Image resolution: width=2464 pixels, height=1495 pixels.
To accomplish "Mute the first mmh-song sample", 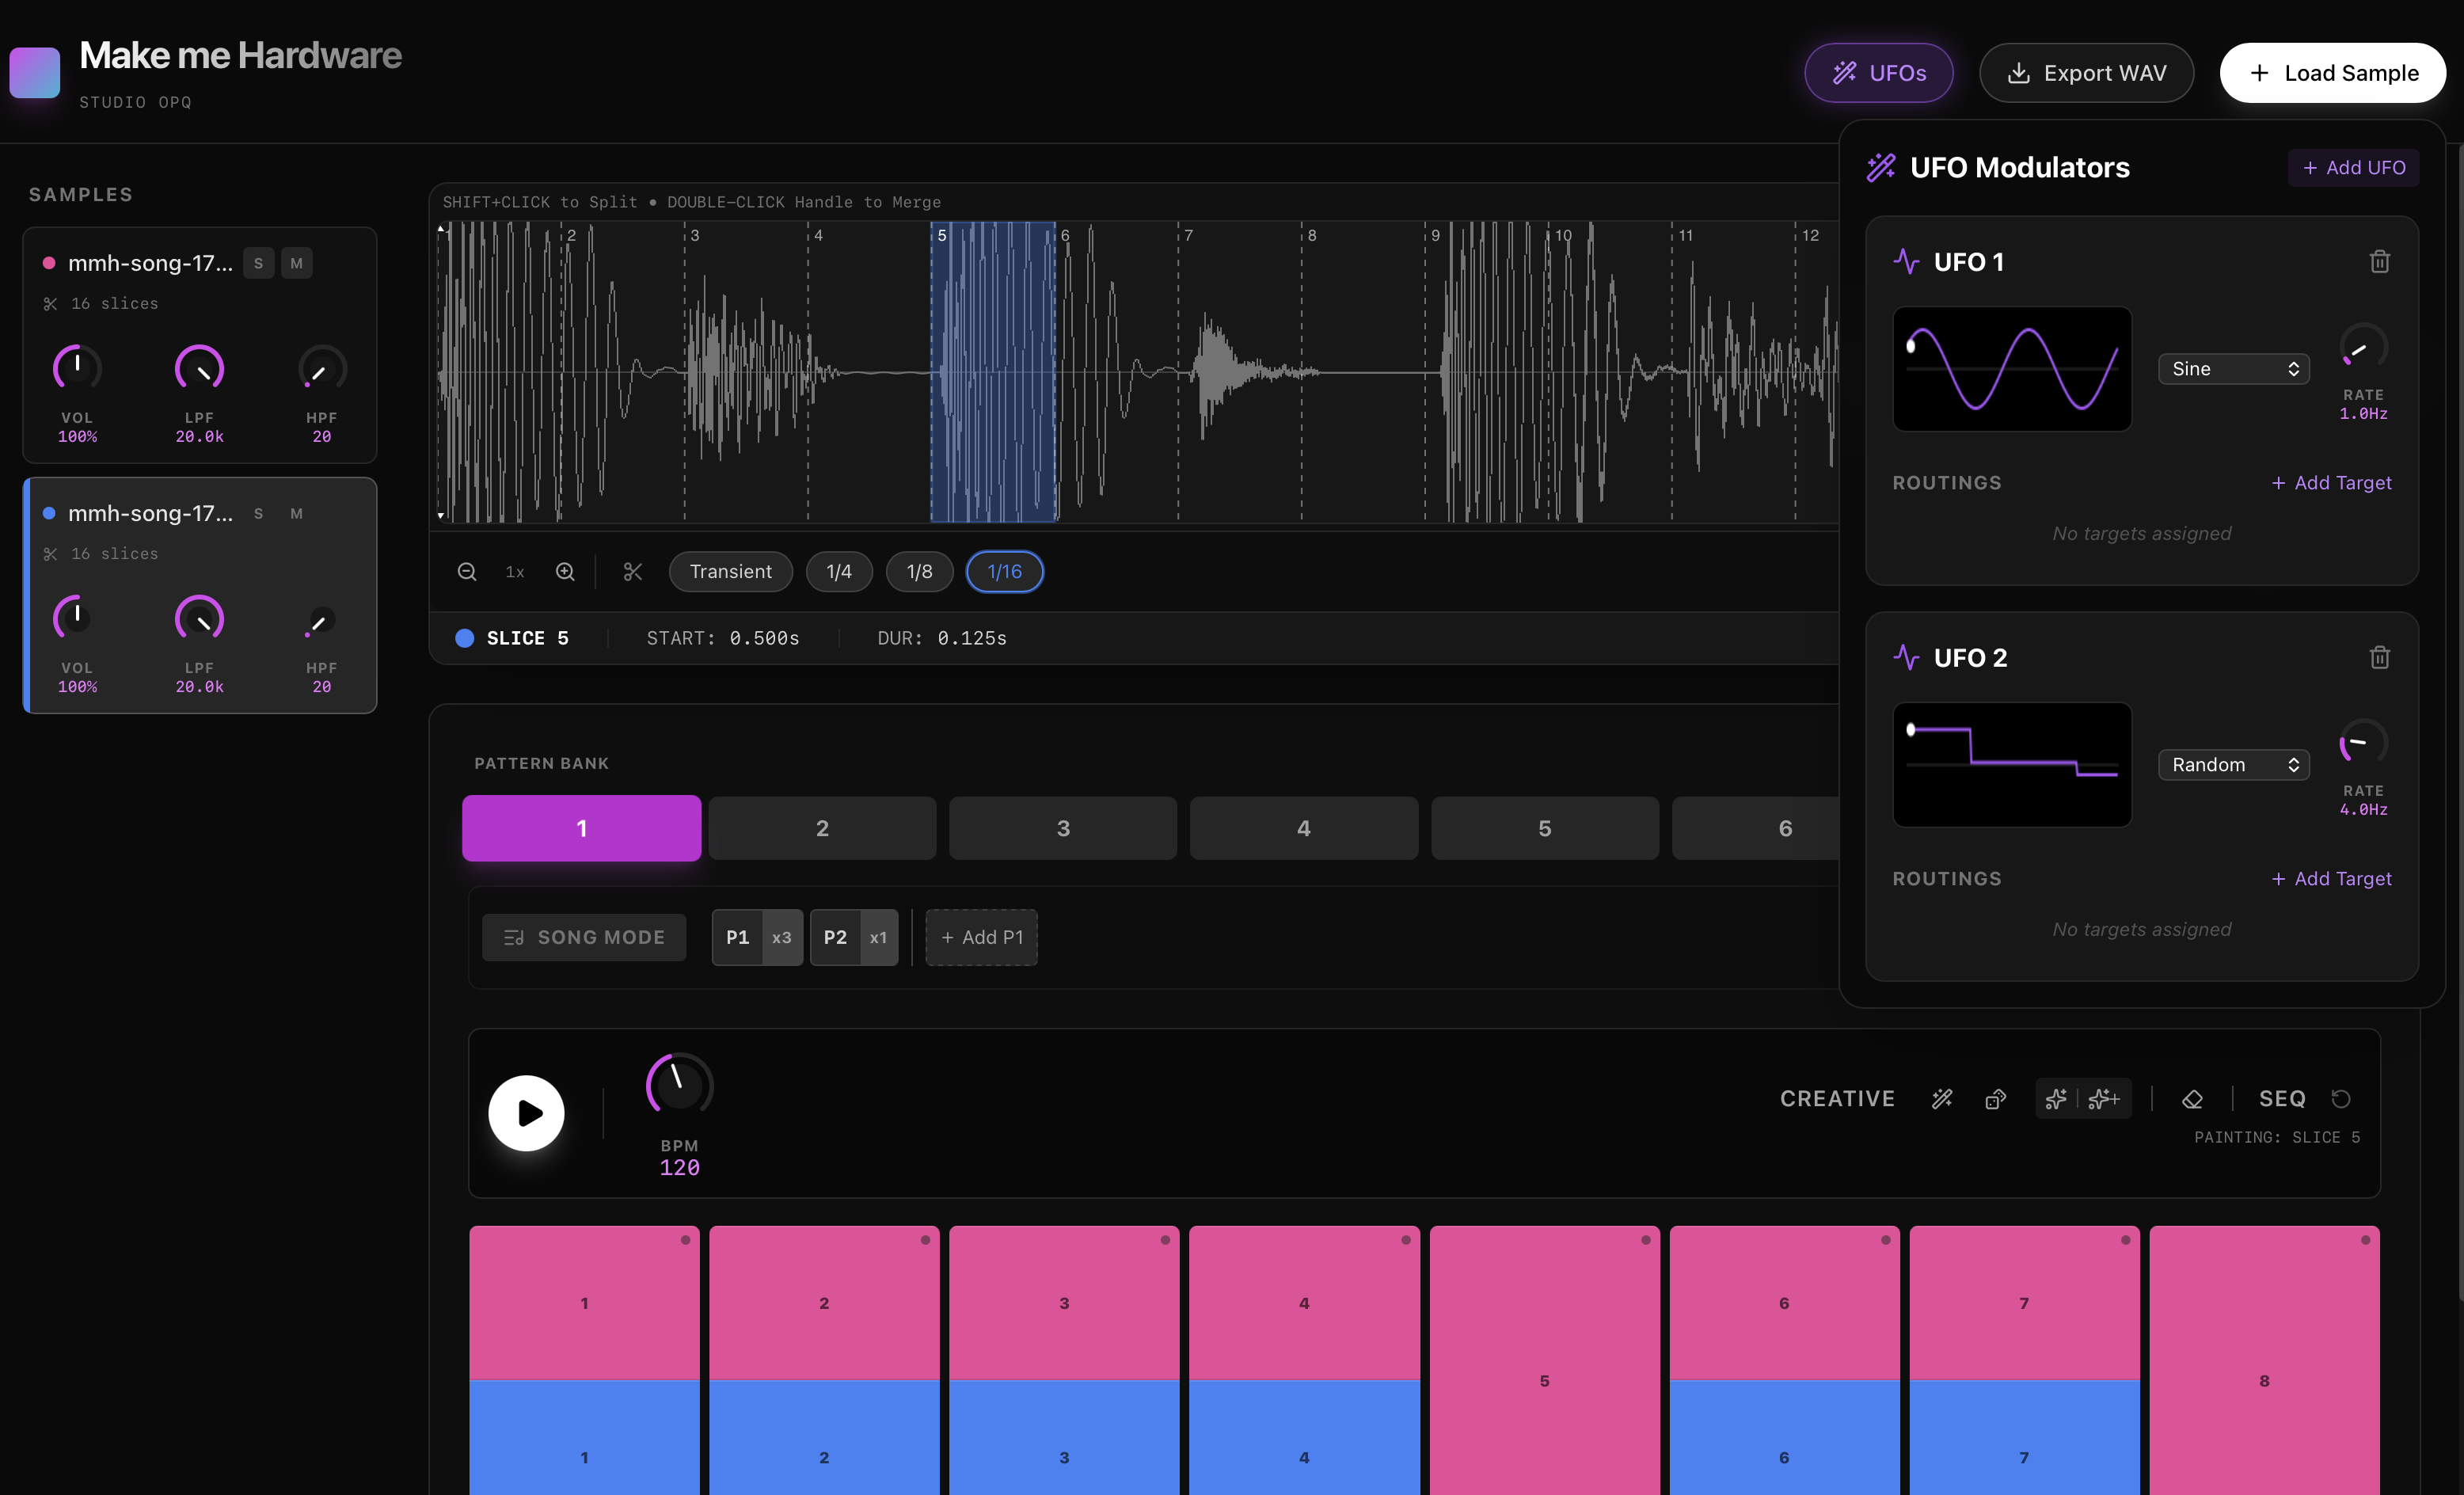I will [296, 263].
